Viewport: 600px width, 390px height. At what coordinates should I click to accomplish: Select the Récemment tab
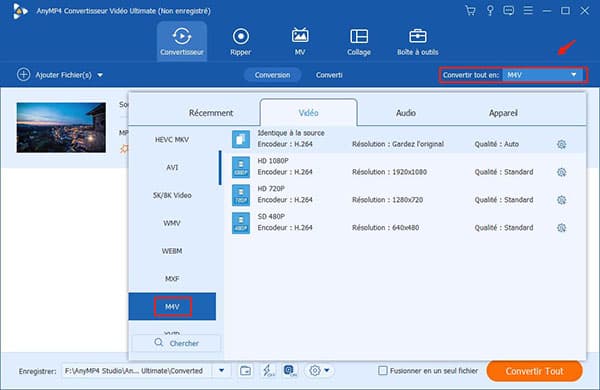211,113
